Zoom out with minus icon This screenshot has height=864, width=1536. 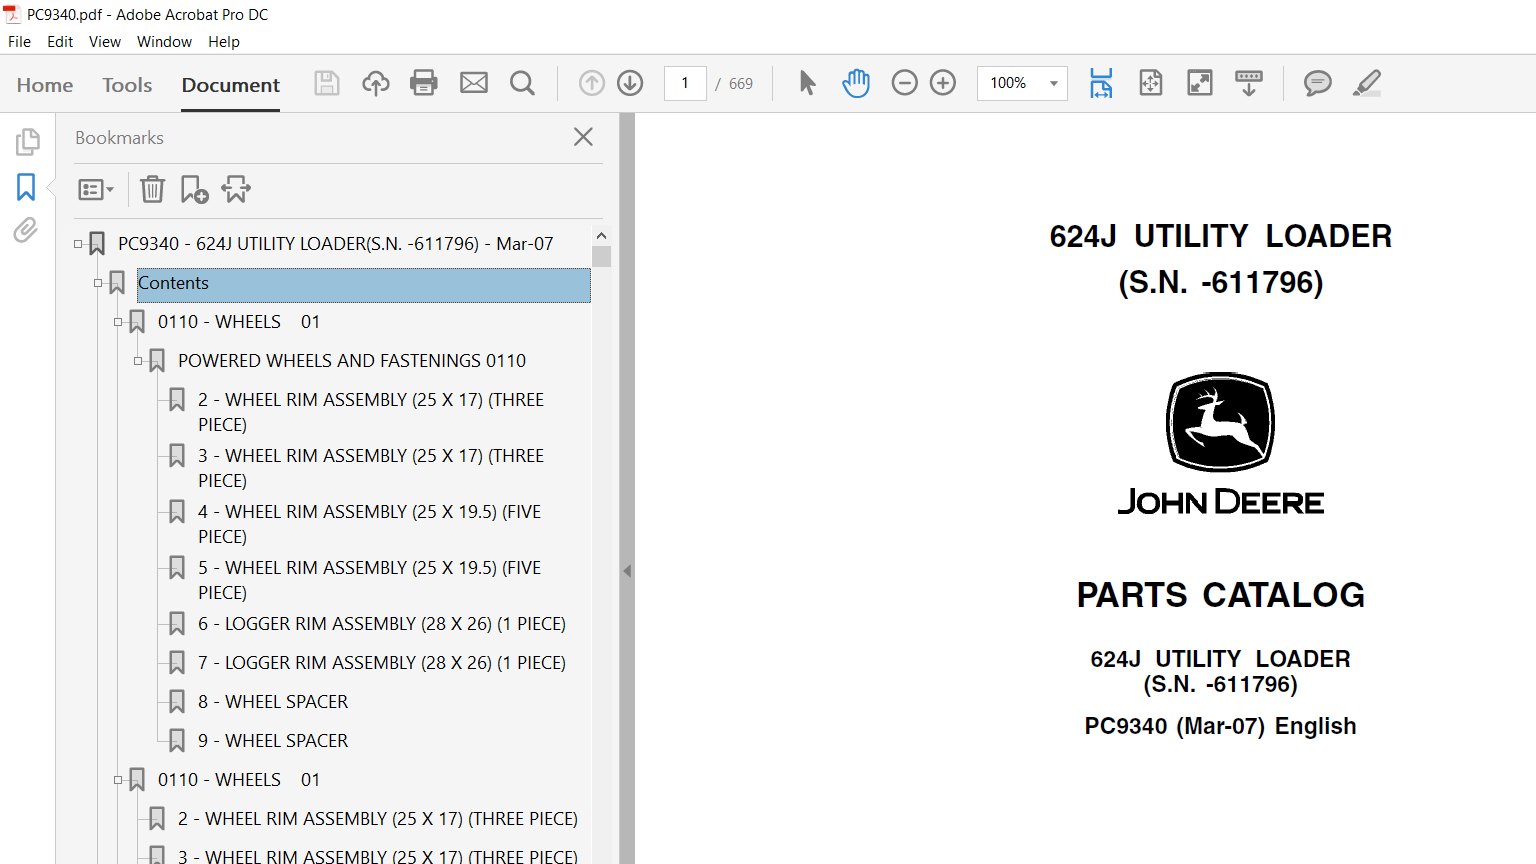coord(904,83)
